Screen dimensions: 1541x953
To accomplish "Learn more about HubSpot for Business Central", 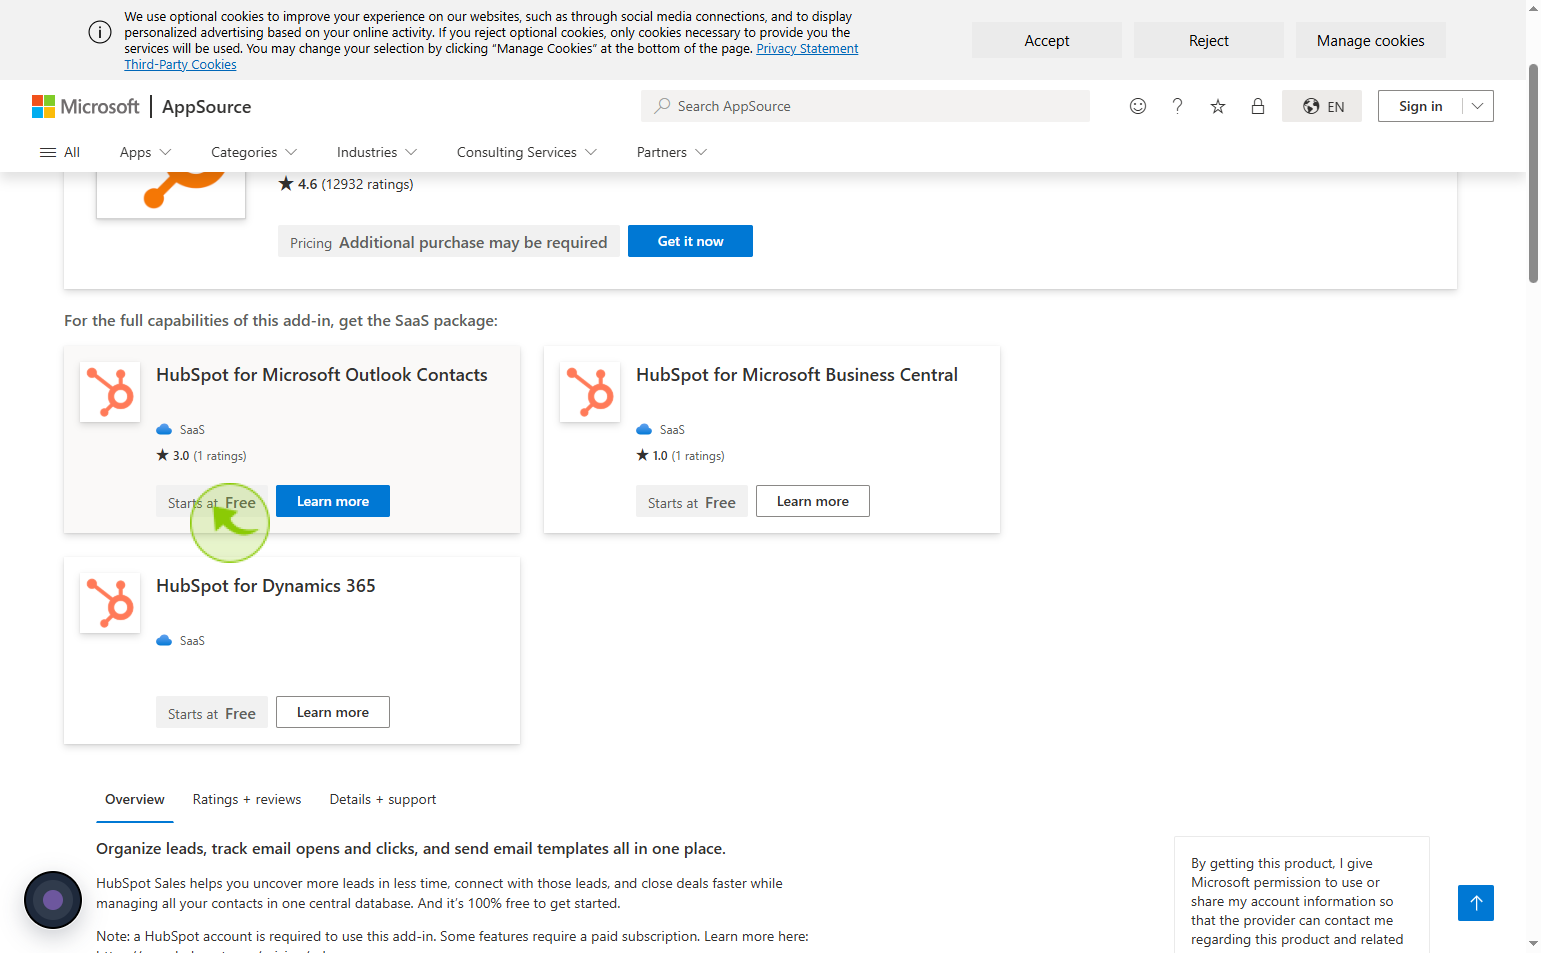I will click(813, 501).
